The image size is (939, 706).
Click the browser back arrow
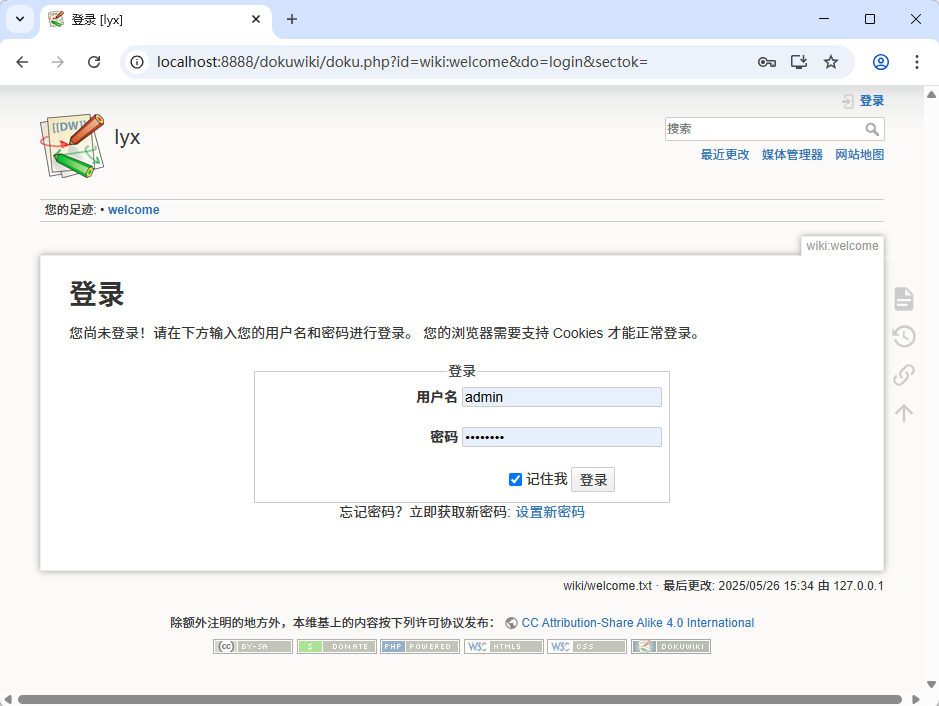click(x=22, y=62)
